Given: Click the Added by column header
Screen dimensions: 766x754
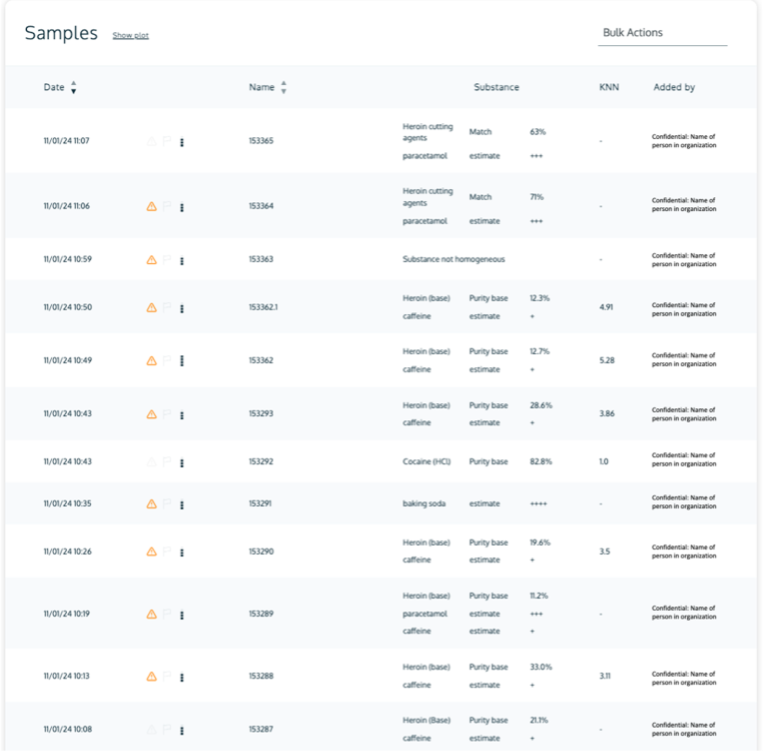Looking at the screenshot, I should [x=674, y=88].
